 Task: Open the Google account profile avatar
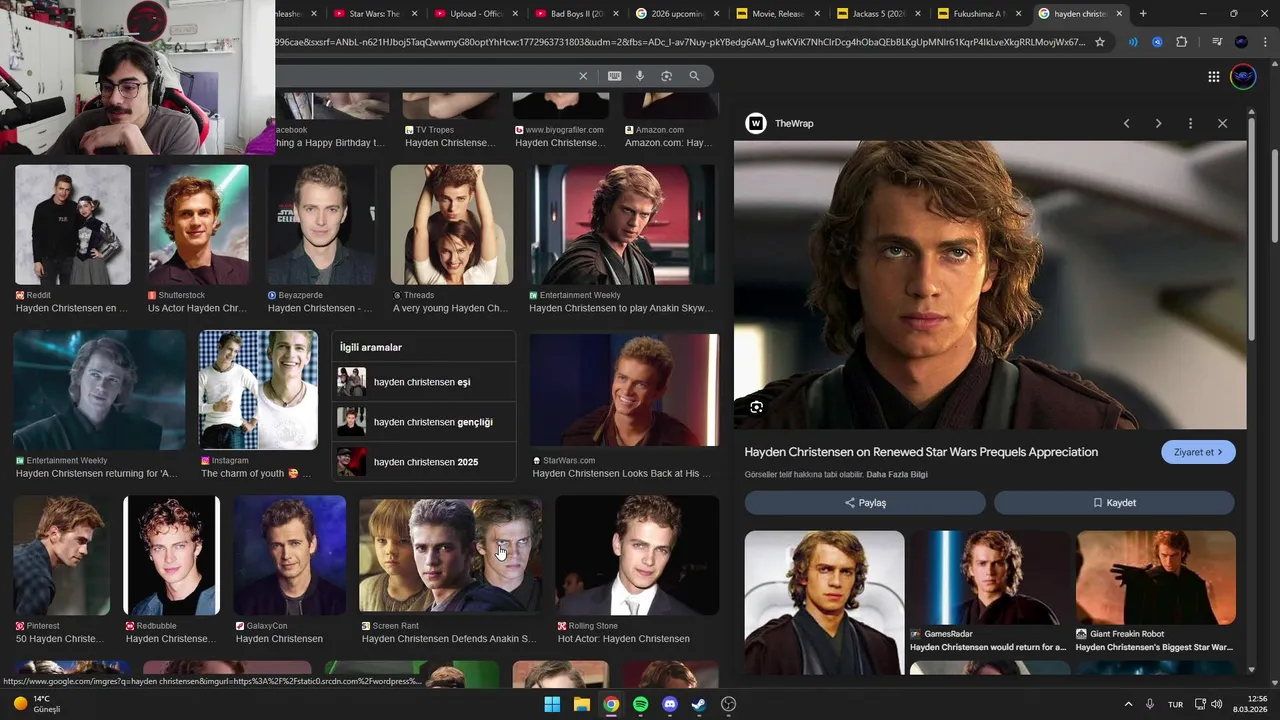click(x=1243, y=77)
